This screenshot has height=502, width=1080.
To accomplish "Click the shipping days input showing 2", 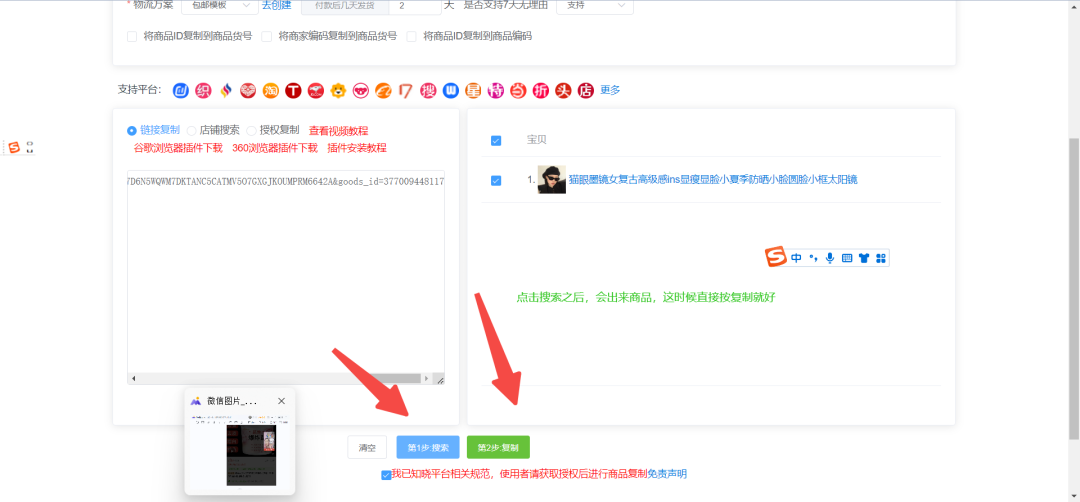I will 415,6.
